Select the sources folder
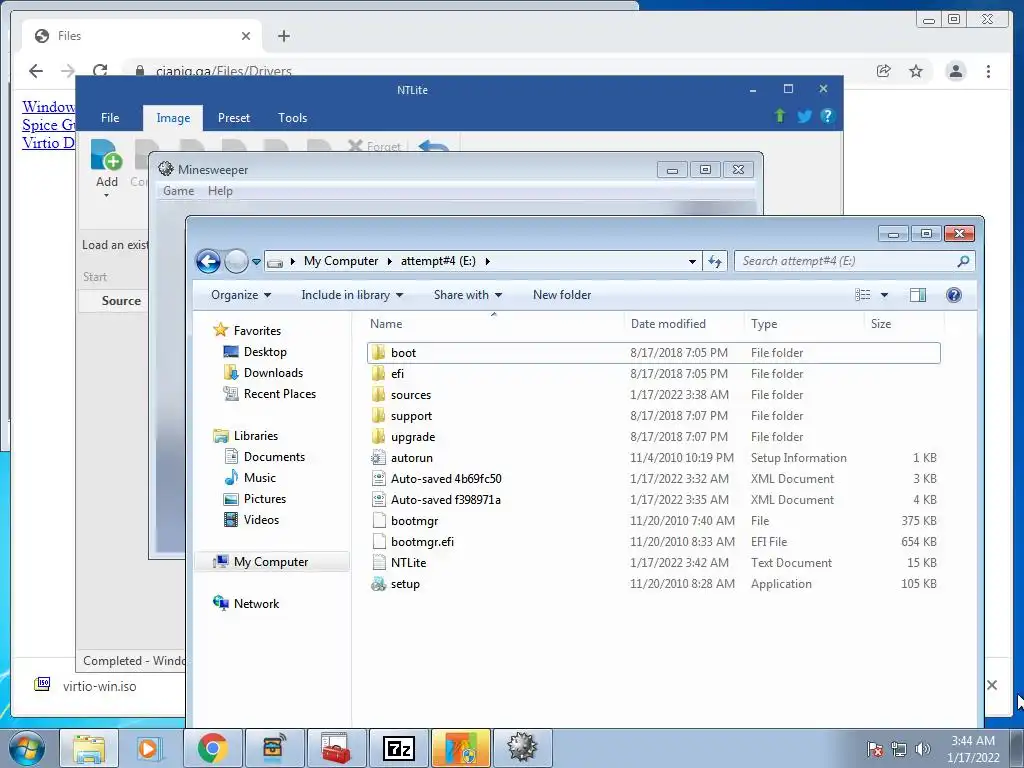The width and height of the screenshot is (1024, 768). [653, 394]
